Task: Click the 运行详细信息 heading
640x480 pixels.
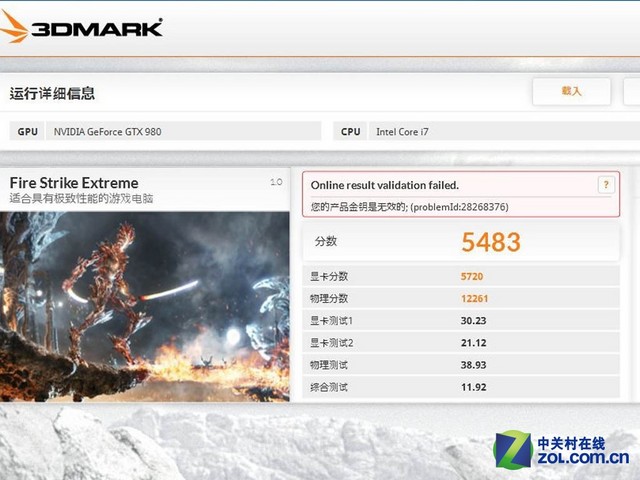Action: [x=52, y=93]
